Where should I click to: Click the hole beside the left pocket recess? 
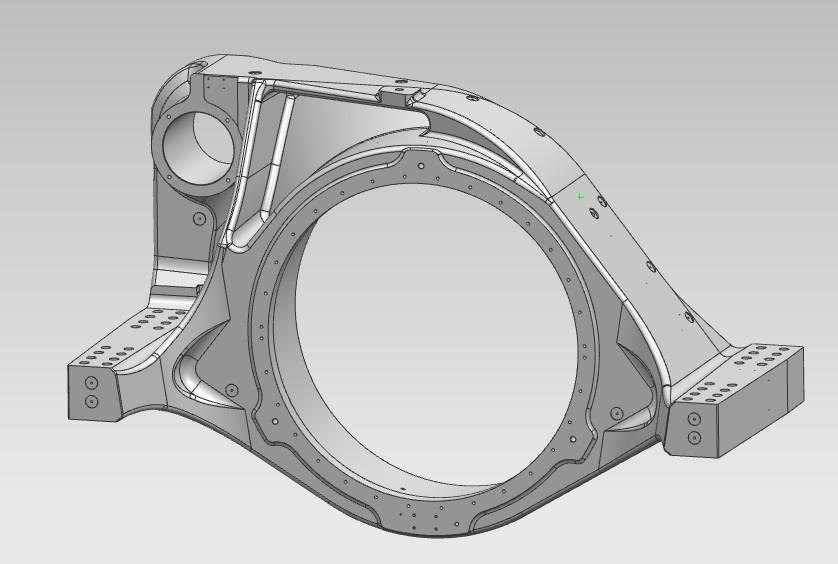[232, 390]
